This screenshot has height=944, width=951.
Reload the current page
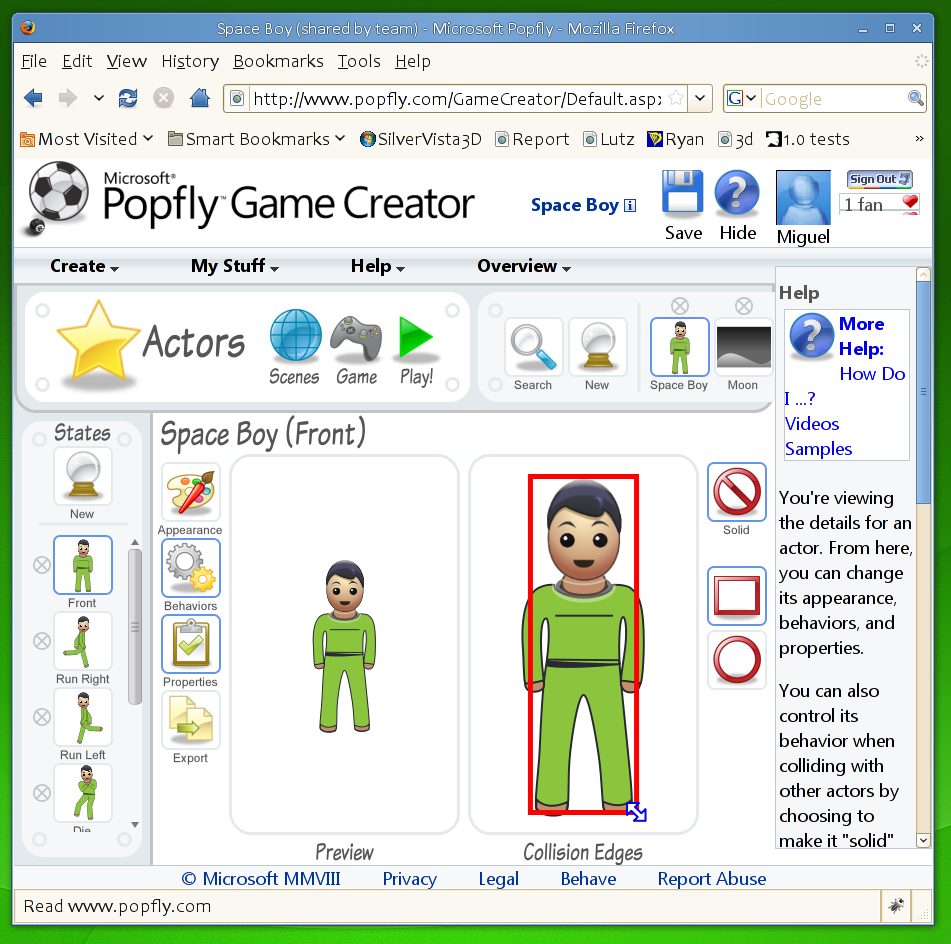click(128, 98)
